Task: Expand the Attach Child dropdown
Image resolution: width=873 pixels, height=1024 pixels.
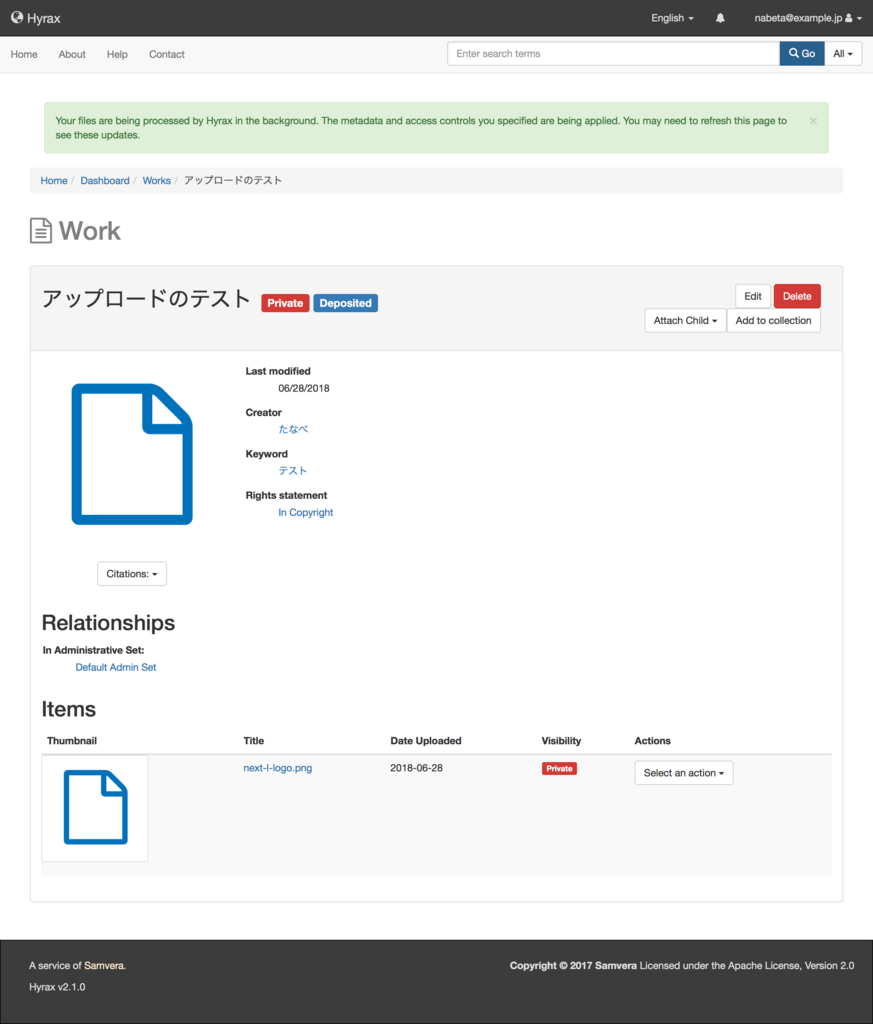Action: (685, 321)
